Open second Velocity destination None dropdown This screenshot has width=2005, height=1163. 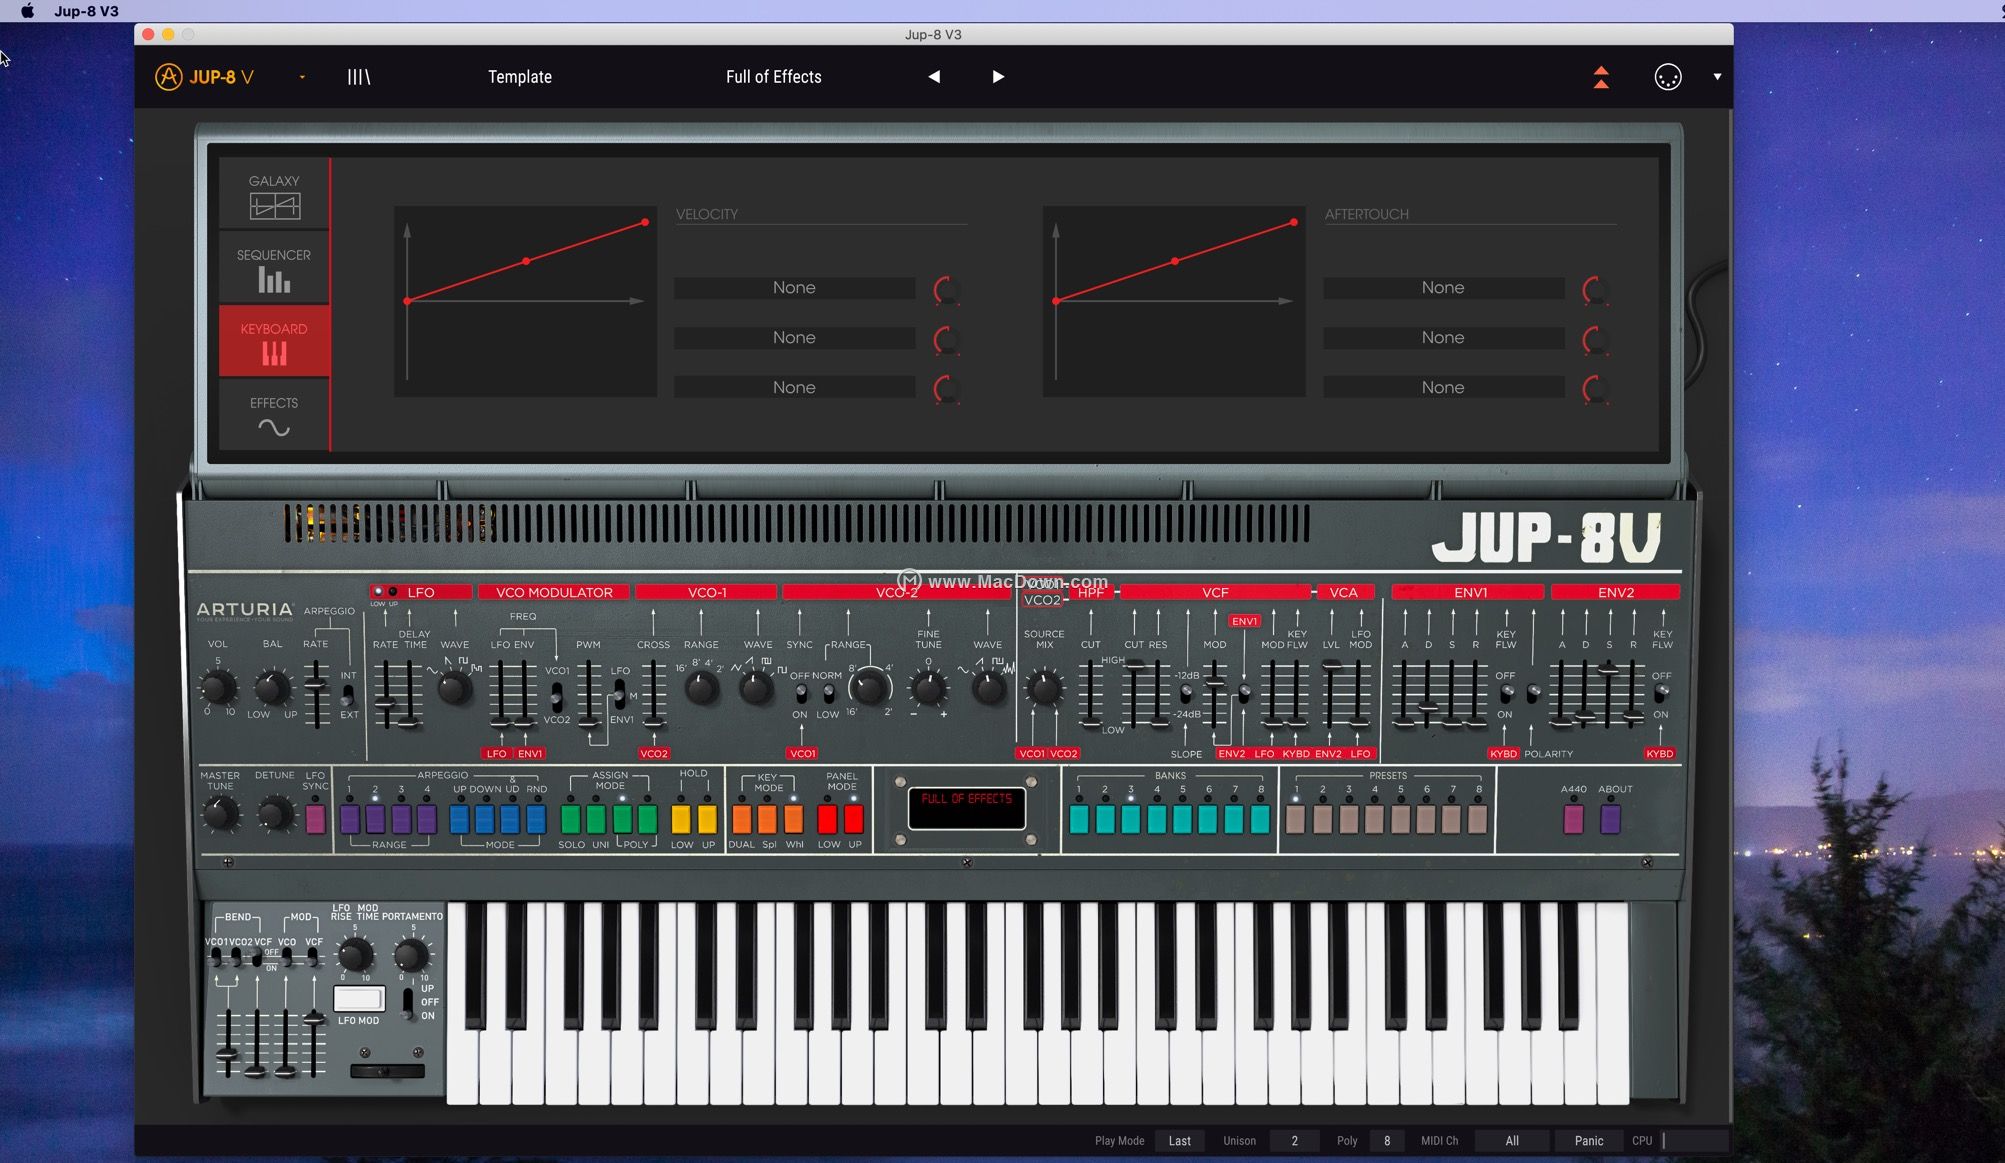(x=794, y=338)
